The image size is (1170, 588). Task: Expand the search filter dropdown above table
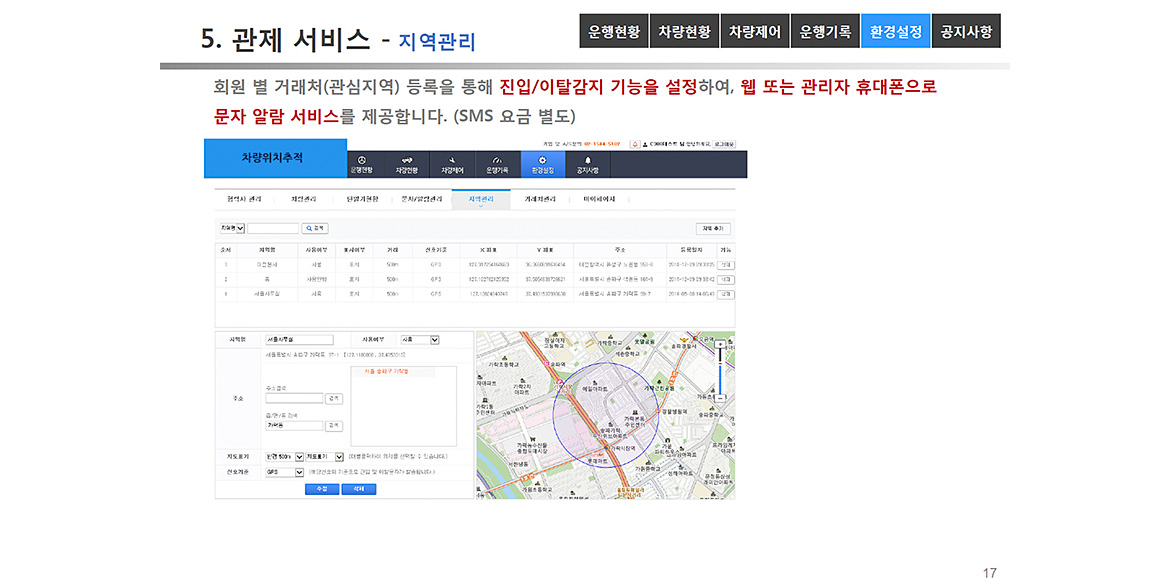point(232,228)
